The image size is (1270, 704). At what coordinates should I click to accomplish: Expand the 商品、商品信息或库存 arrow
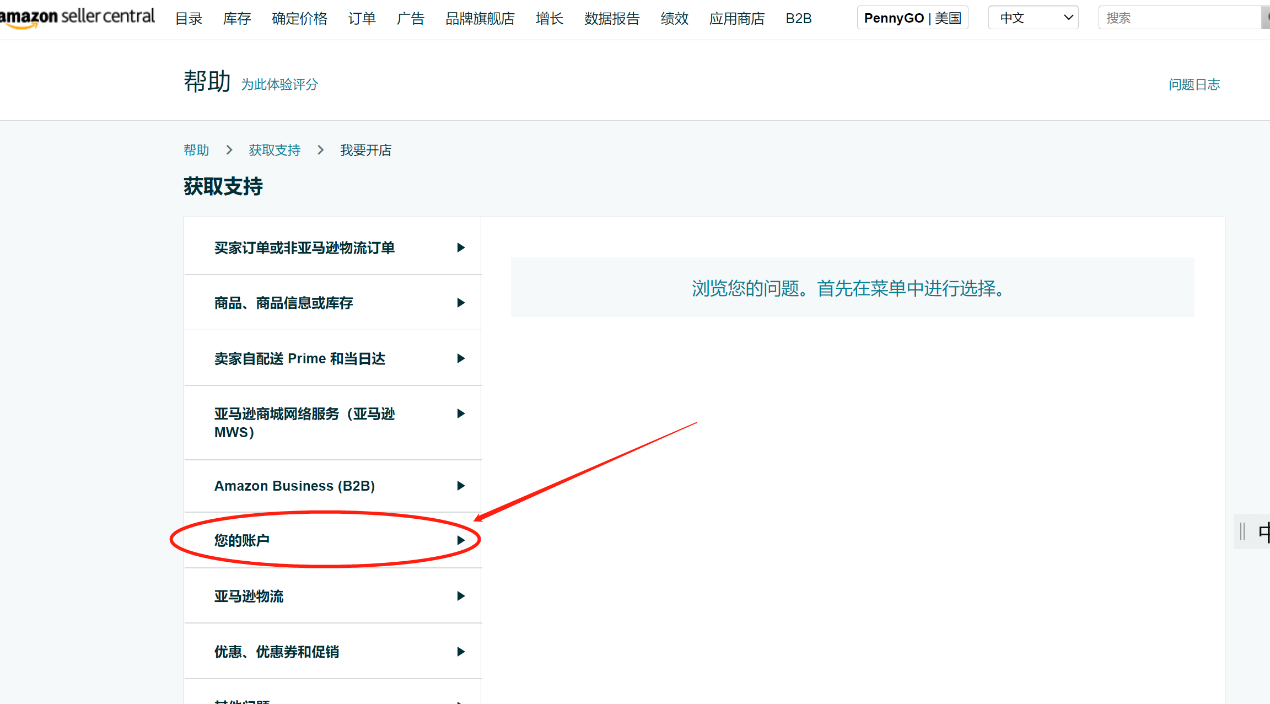click(x=461, y=302)
